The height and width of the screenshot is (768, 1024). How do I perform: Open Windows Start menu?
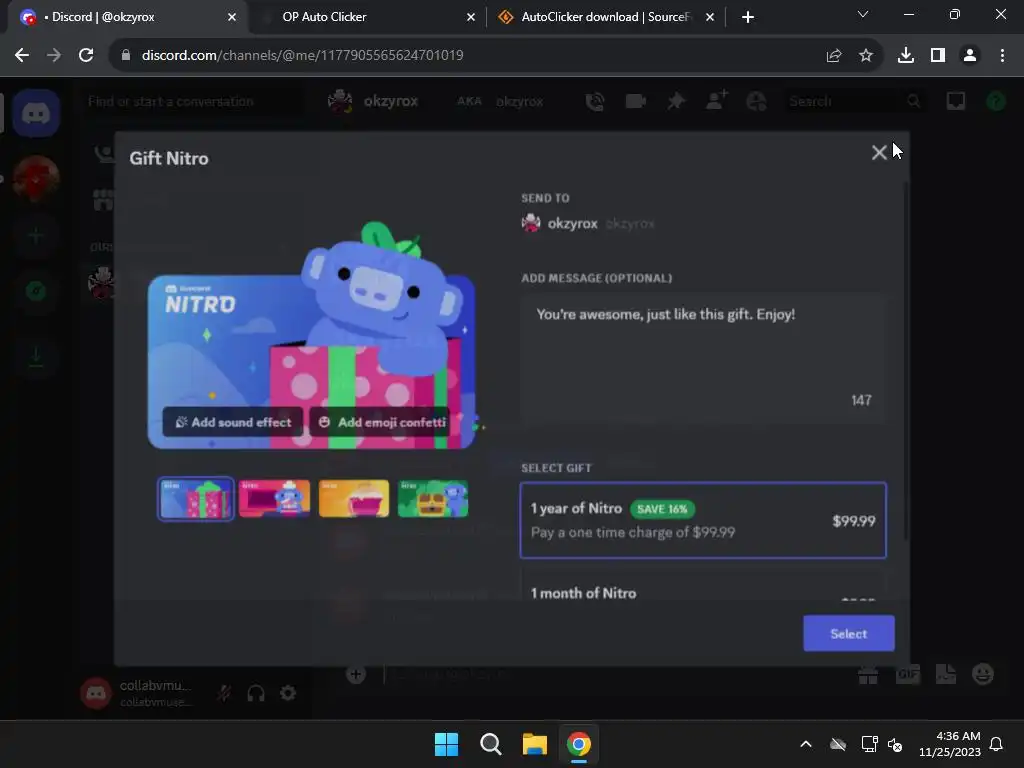pos(447,744)
